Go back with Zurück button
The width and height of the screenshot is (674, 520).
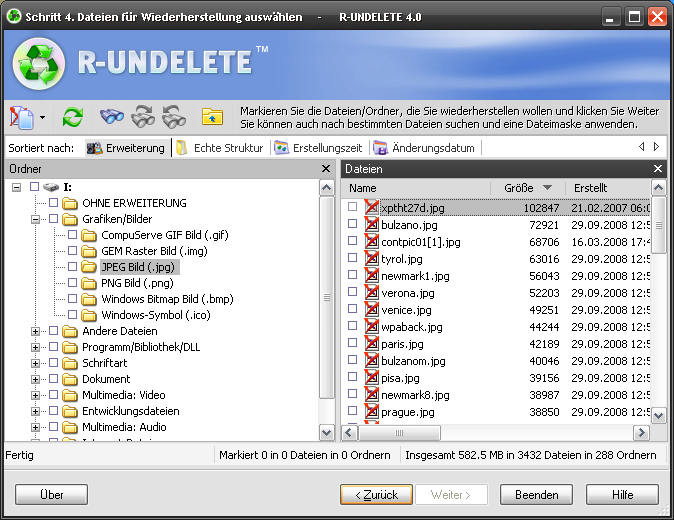pyautogui.click(x=377, y=495)
